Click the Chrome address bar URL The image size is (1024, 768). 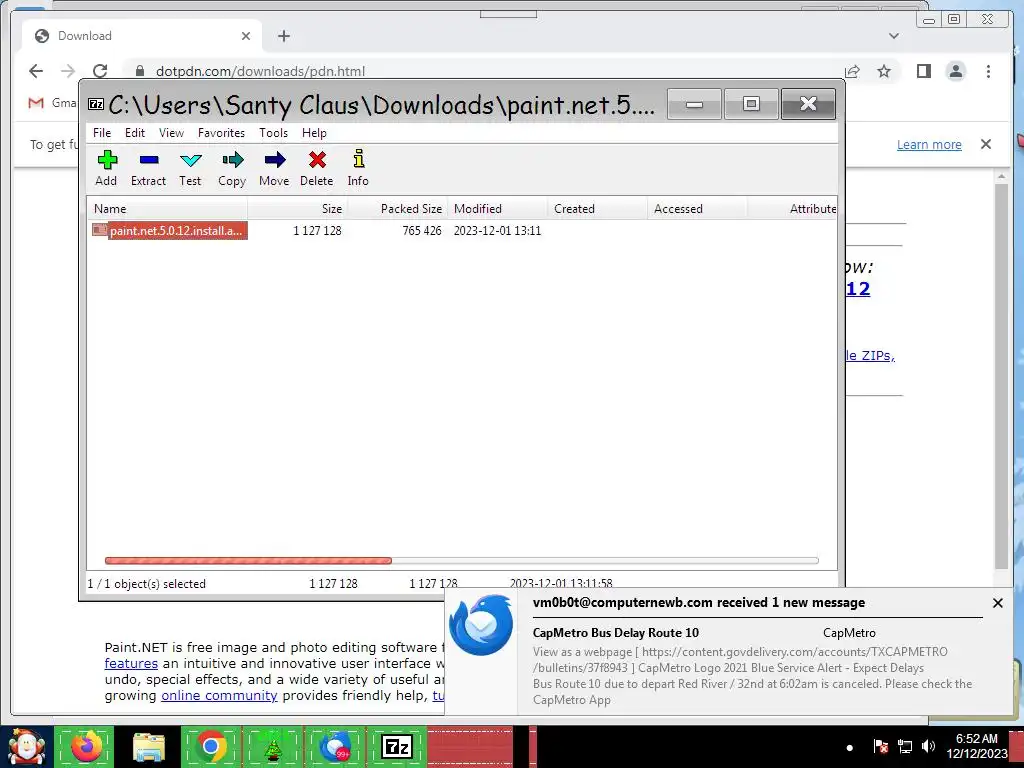pyautogui.click(x=260, y=71)
